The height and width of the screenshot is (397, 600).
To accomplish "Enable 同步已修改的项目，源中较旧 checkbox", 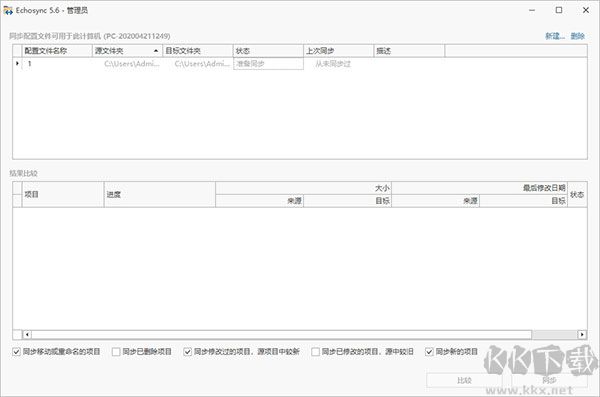I will point(315,351).
